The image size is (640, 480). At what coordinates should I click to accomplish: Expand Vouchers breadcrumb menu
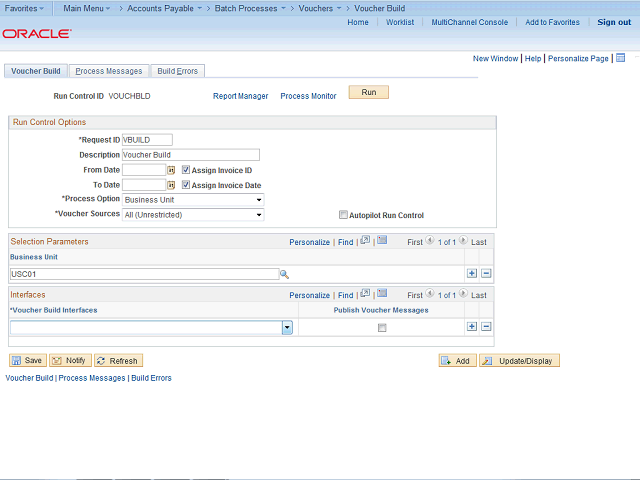(320, 8)
